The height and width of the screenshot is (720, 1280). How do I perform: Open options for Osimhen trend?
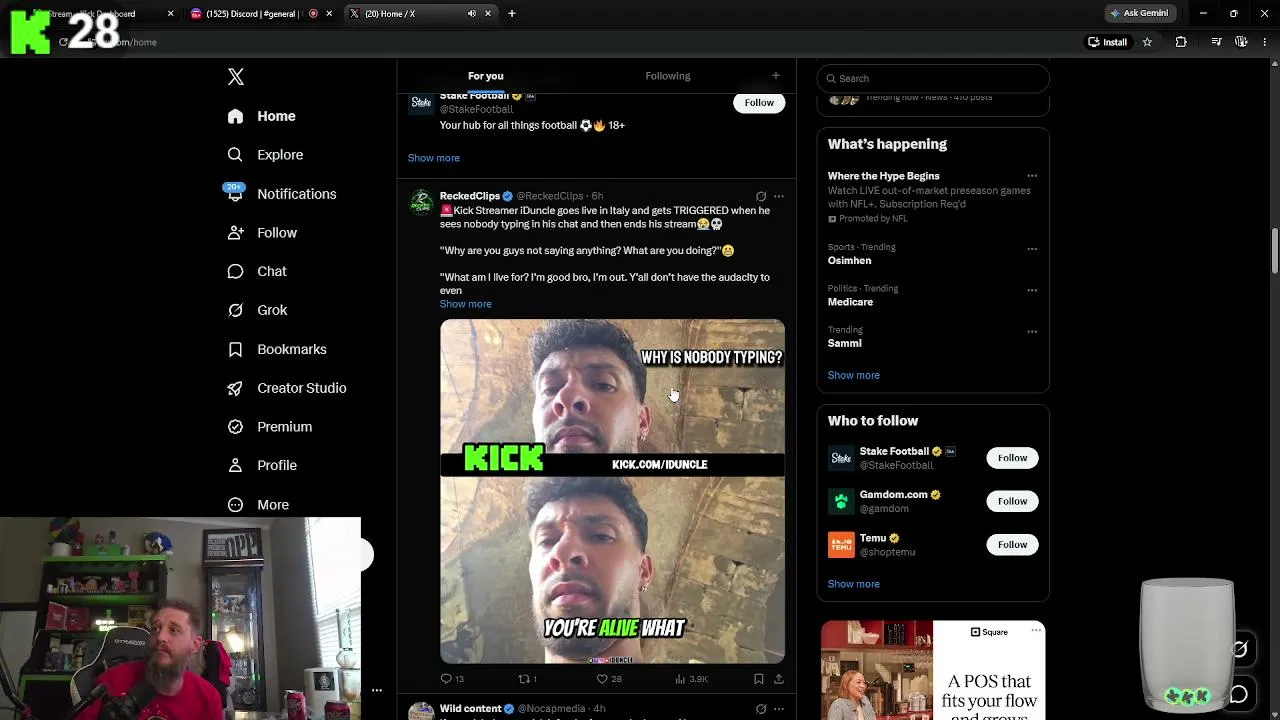(x=1032, y=249)
